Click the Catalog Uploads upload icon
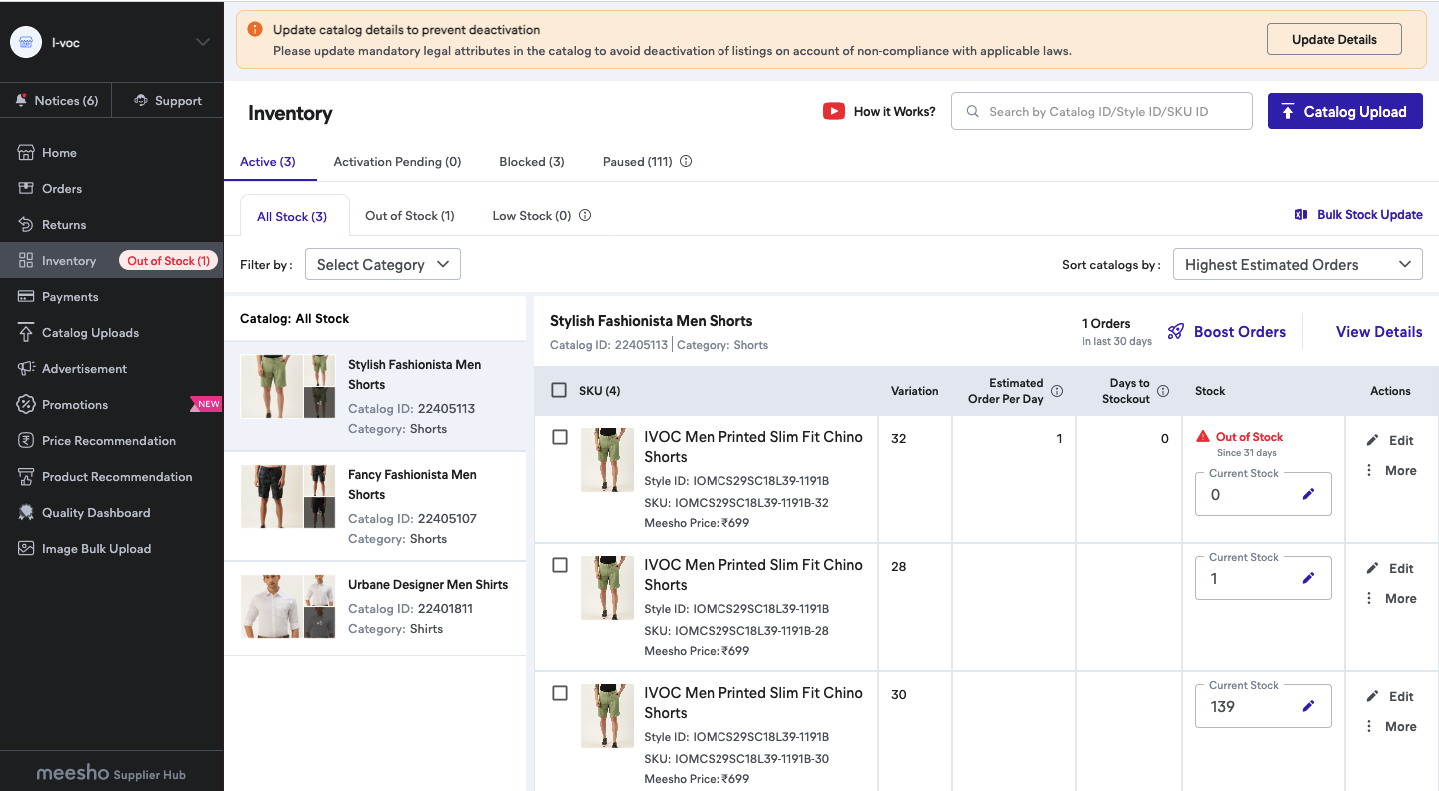1439x791 pixels. (26, 333)
